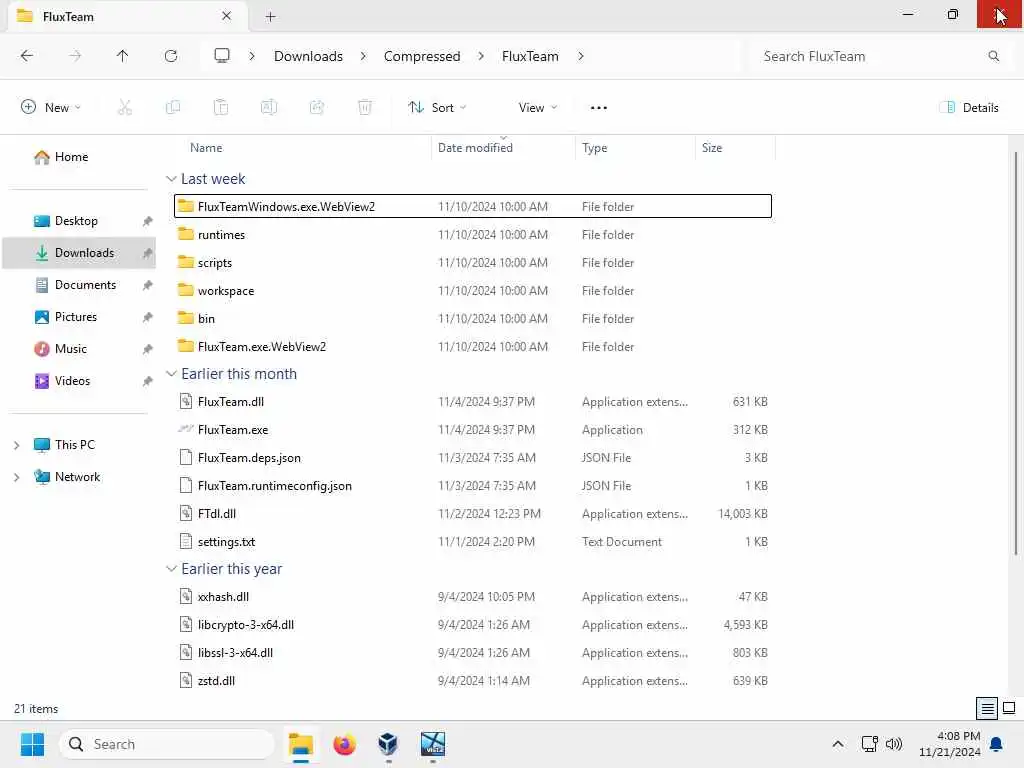Click the taskbar Search box
The height and width of the screenshot is (768, 1024).
(167, 744)
